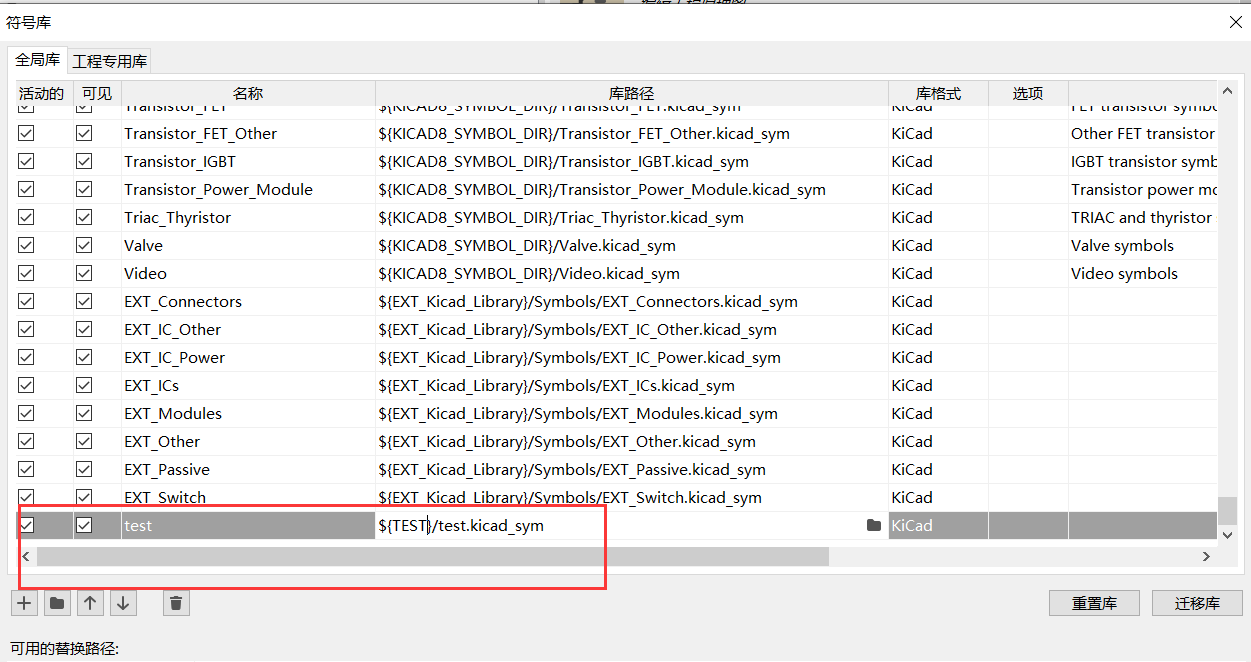
Task: Select the EXT_Modules library name cell
Action: pyautogui.click(x=247, y=413)
